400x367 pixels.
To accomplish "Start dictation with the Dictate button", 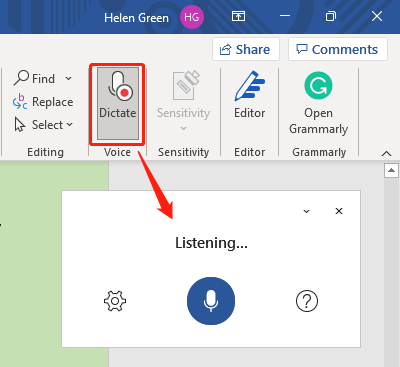I will (118, 104).
